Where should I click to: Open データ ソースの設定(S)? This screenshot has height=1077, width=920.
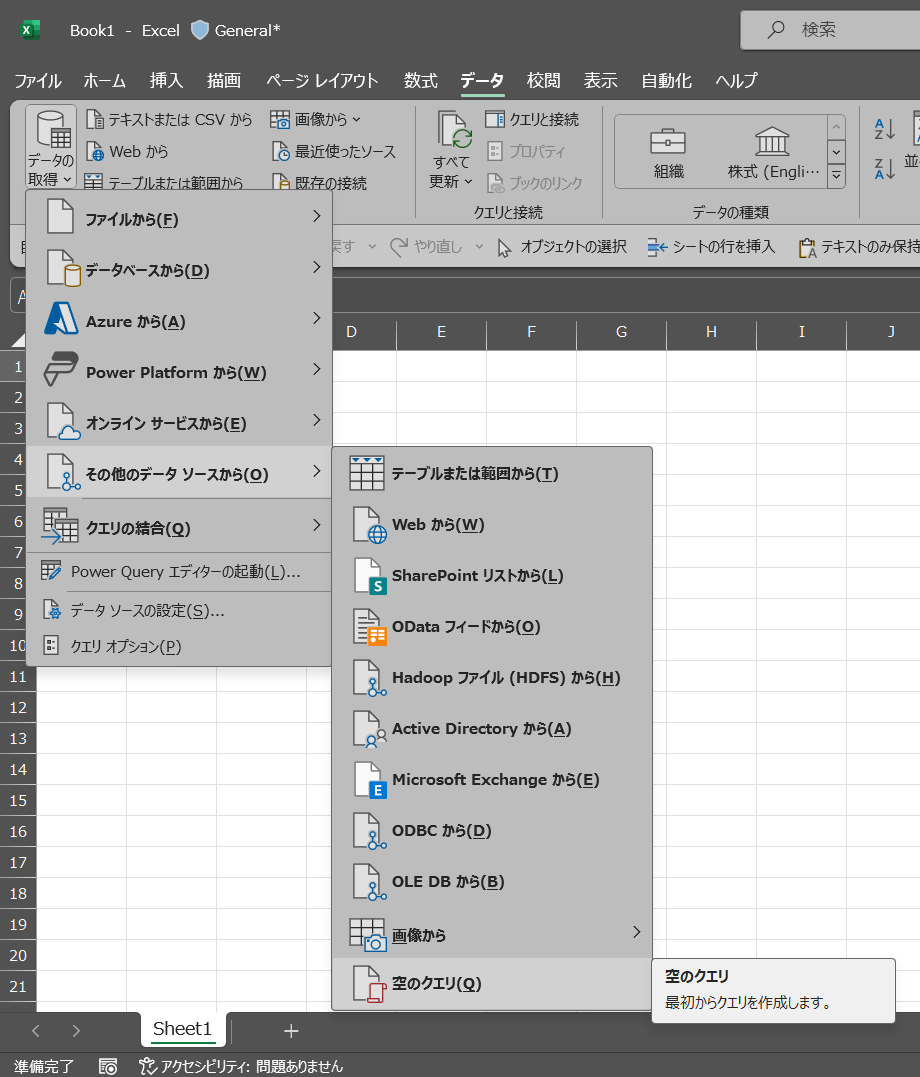click(x=179, y=610)
